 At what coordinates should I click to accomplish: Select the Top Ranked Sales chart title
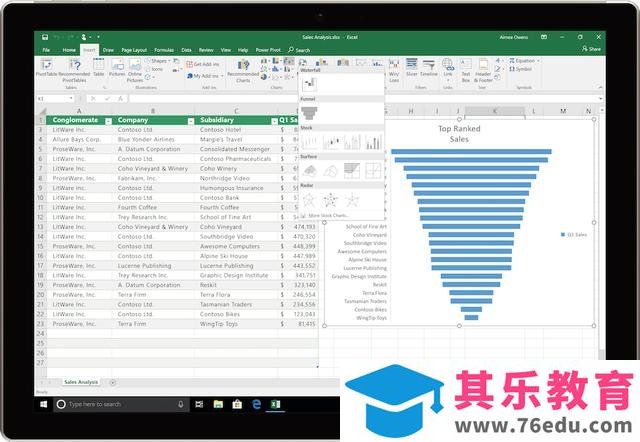(459, 134)
